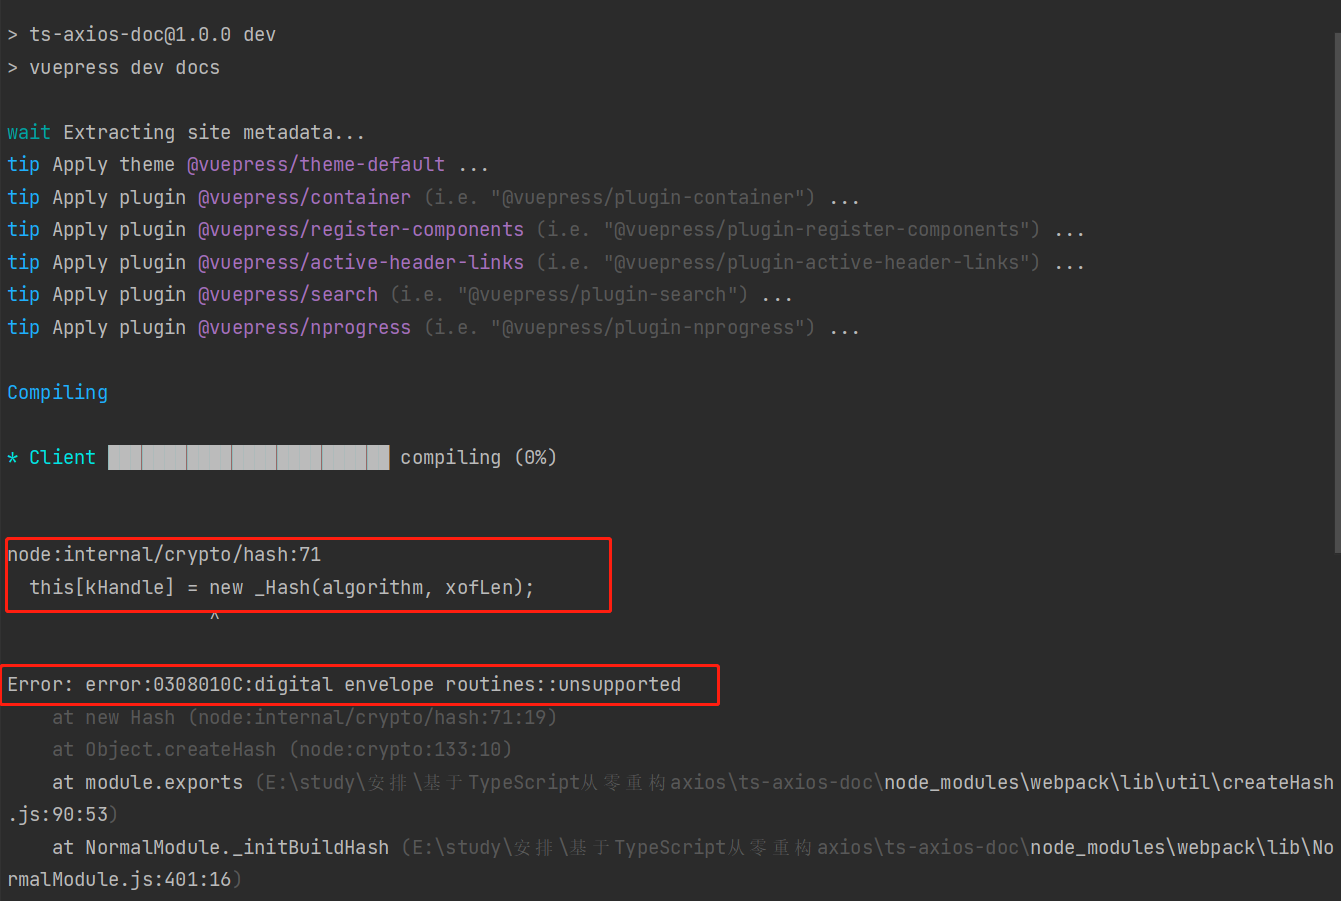The width and height of the screenshot is (1341, 901).
Task: Click the "compiling (0%)" progress text
Action: tap(478, 458)
